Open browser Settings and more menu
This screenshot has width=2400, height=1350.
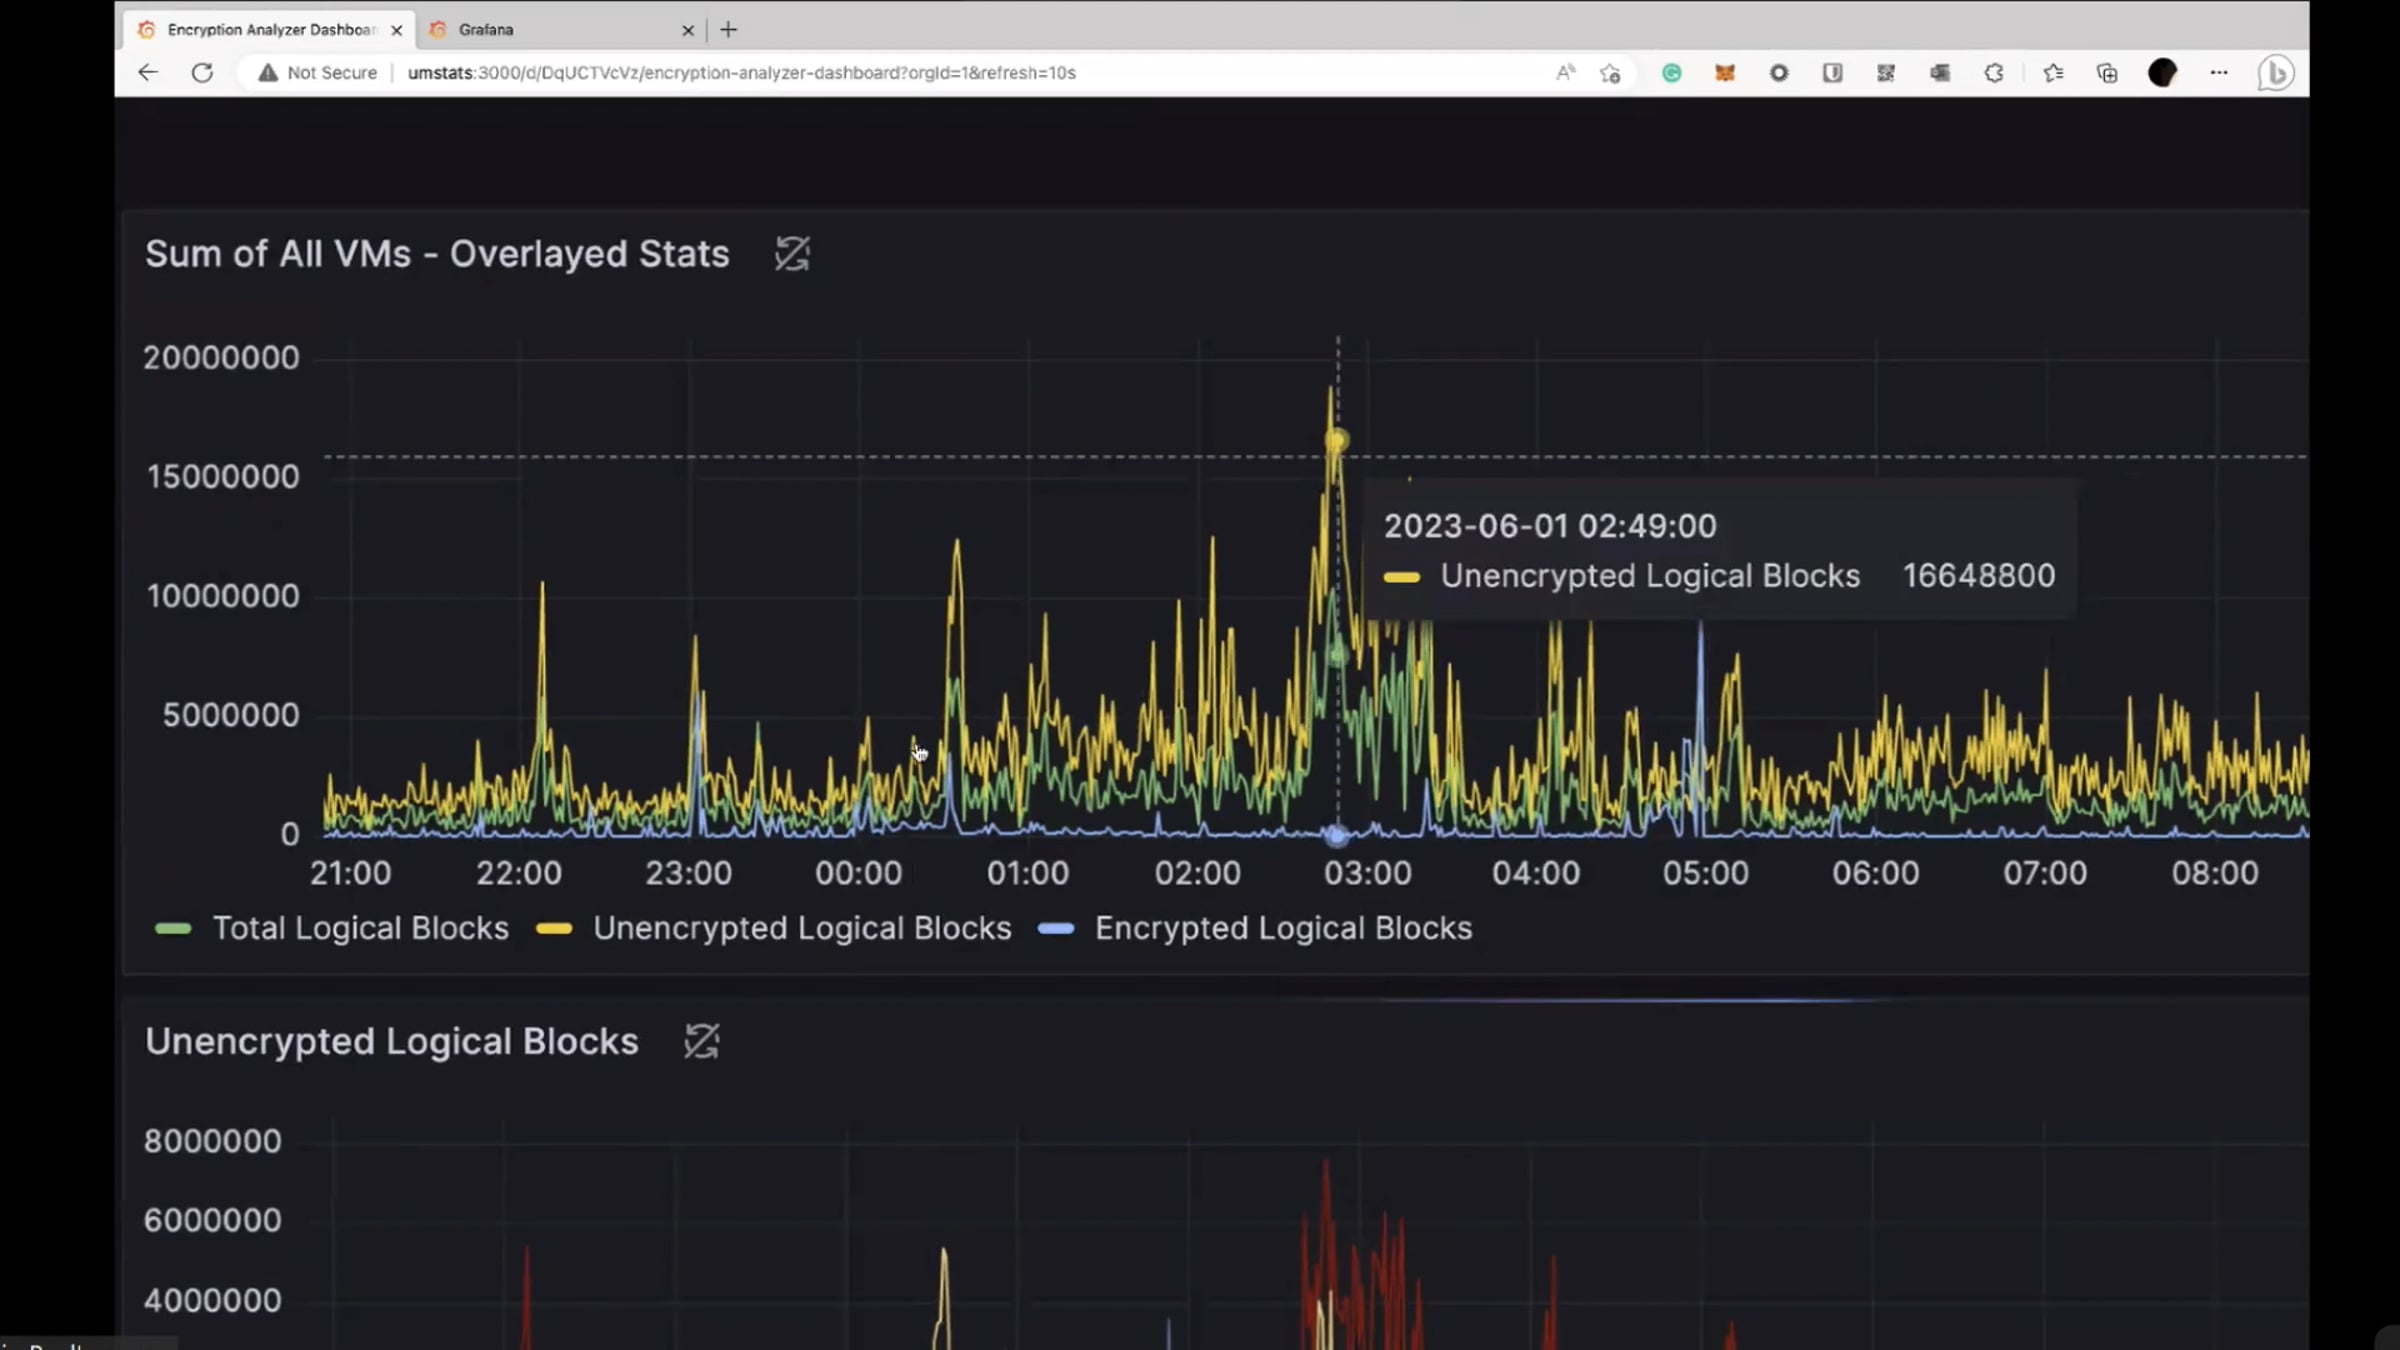2219,72
